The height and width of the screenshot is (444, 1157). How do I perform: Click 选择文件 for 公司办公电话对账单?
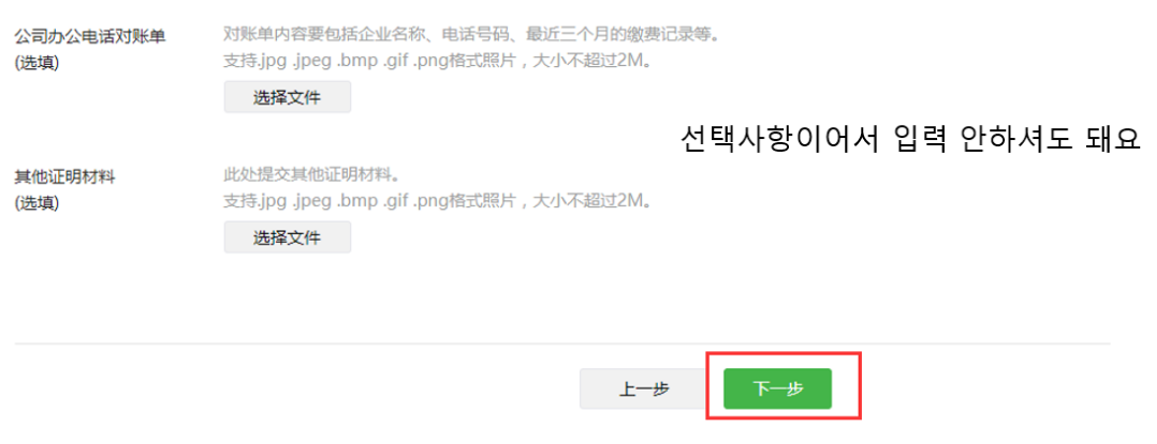[287, 97]
